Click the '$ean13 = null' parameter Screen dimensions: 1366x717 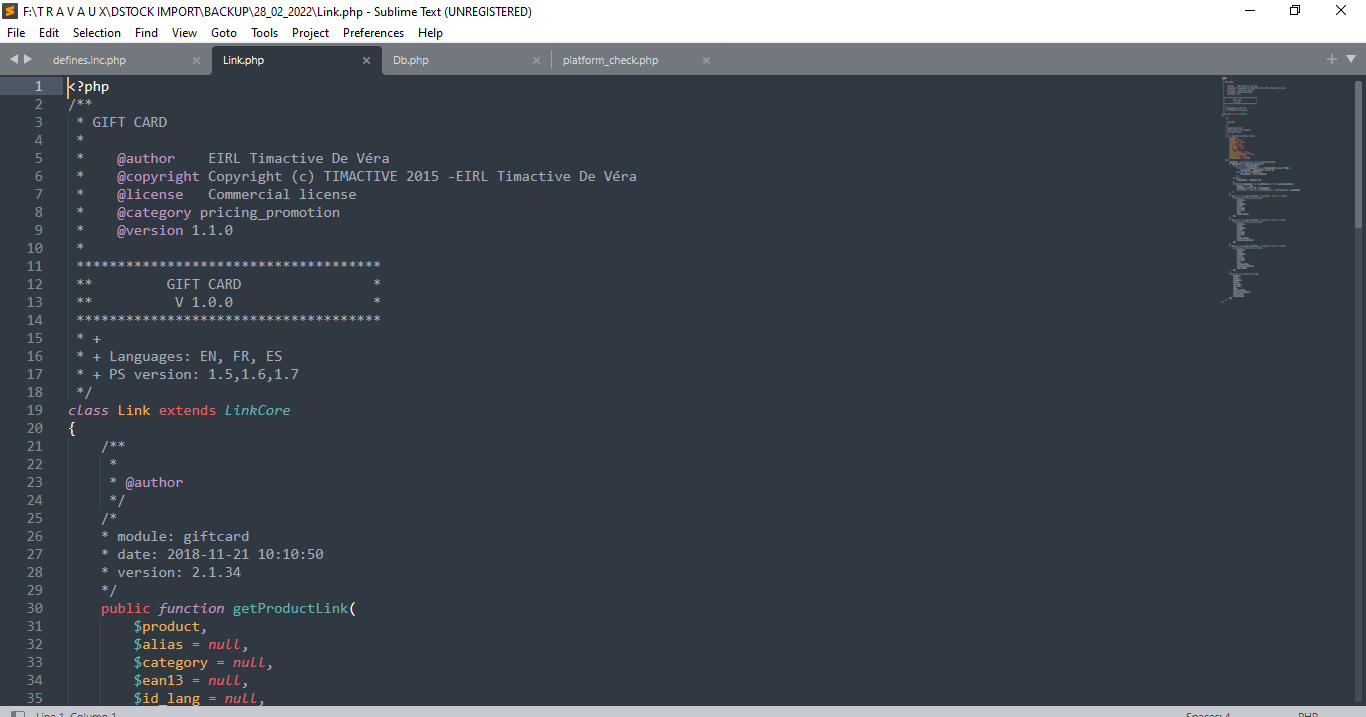[187, 680]
